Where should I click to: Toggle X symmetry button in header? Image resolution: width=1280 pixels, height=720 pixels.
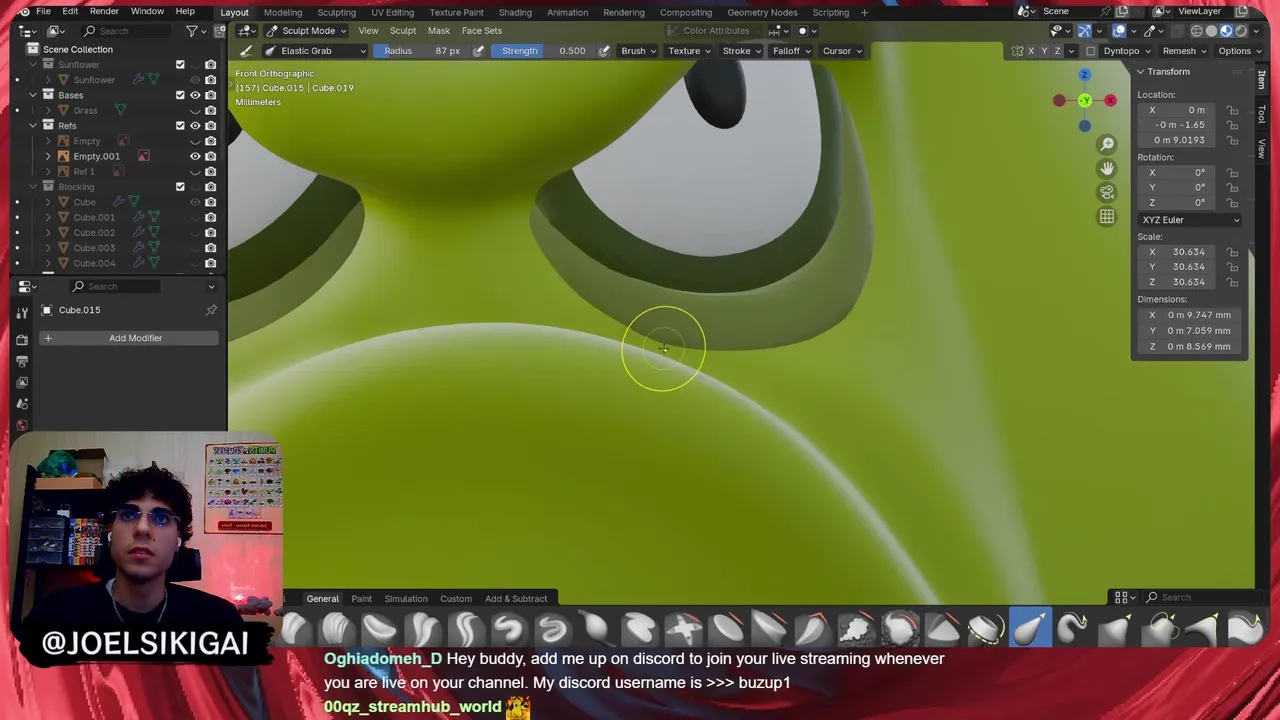1031,51
